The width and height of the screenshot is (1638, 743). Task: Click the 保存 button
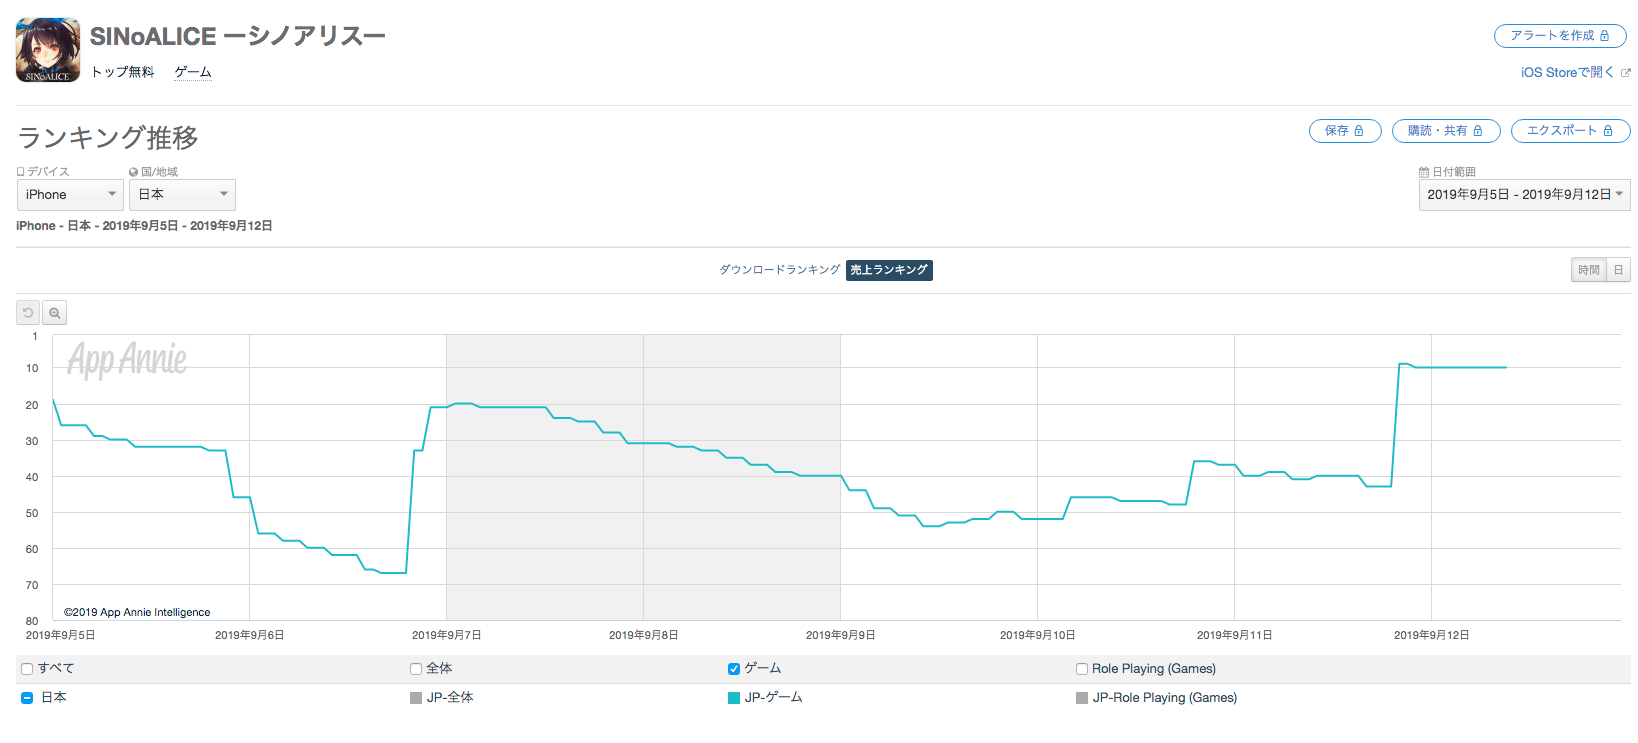(x=1345, y=131)
